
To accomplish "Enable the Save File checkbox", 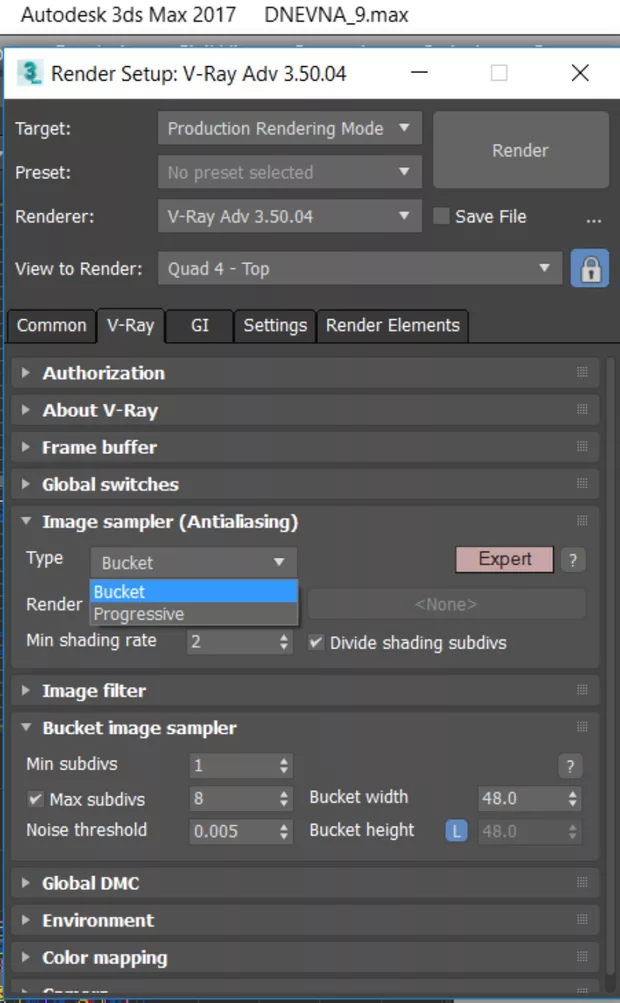I will (441, 217).
